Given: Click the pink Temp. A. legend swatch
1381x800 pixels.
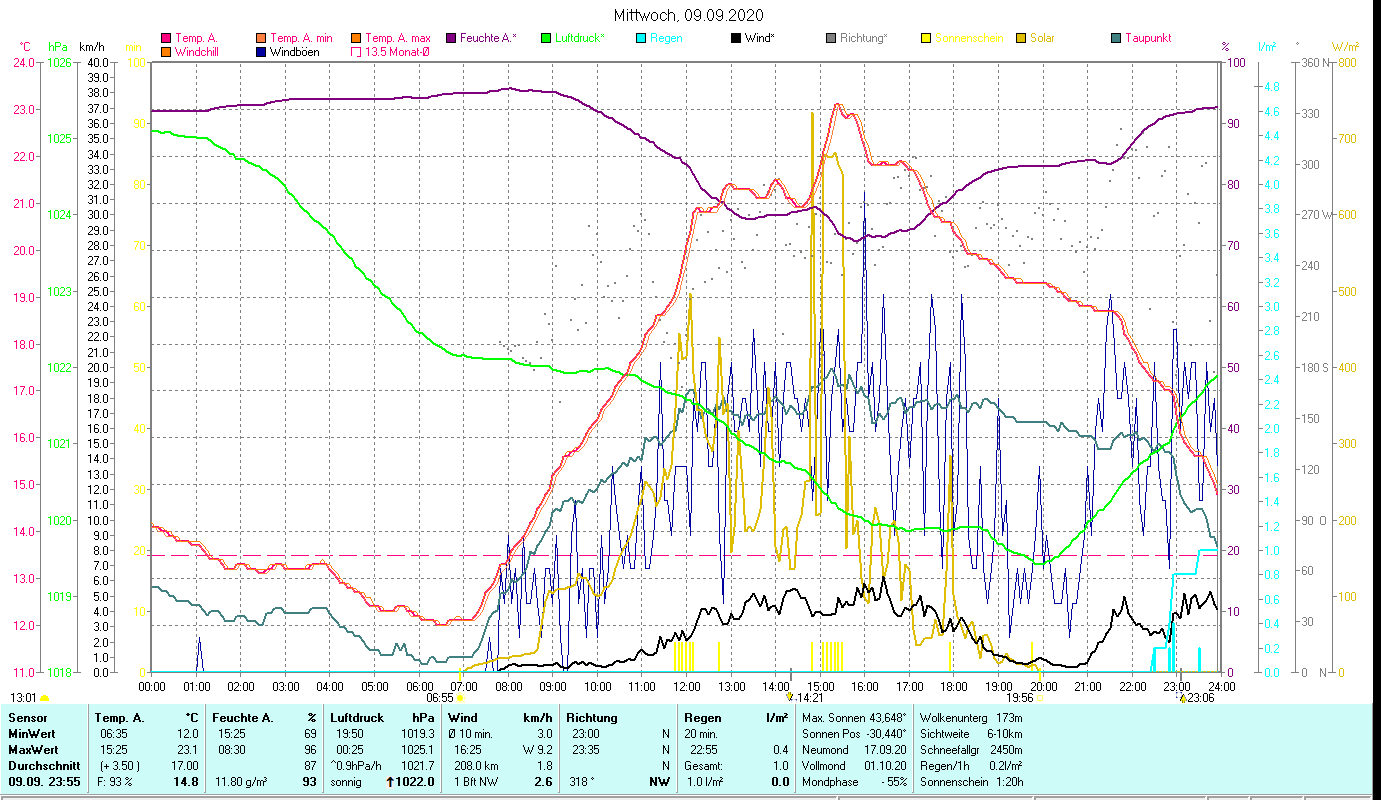Looking at the screenshot, I should tap(166, 38).
